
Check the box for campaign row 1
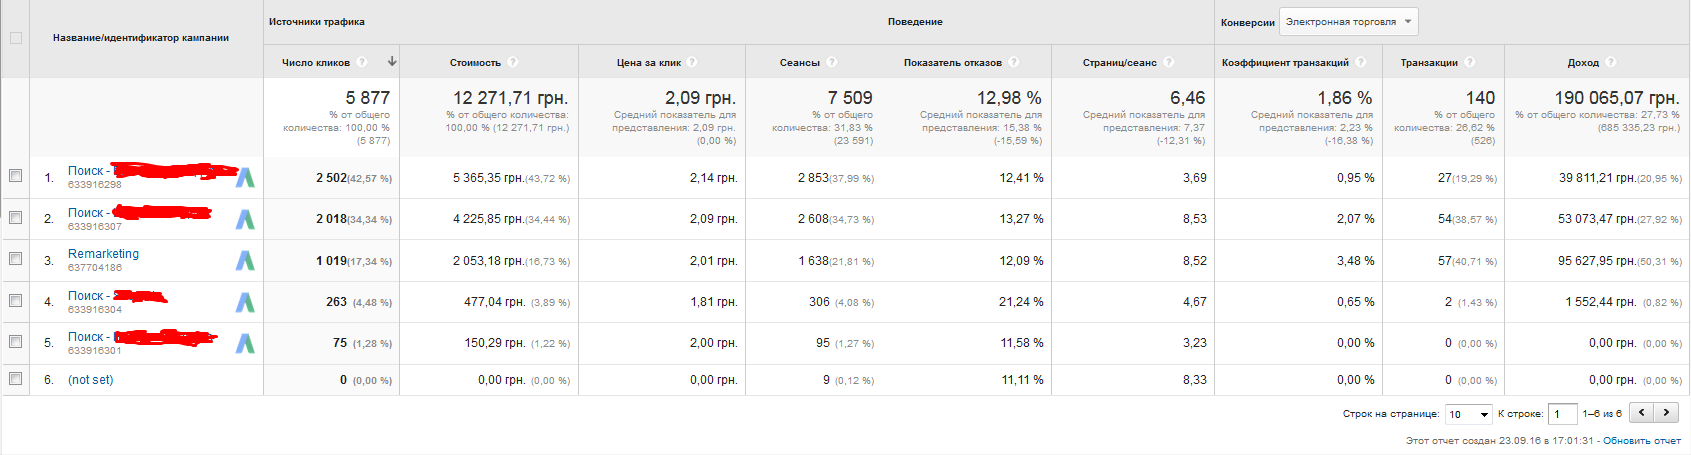[15, 175]
